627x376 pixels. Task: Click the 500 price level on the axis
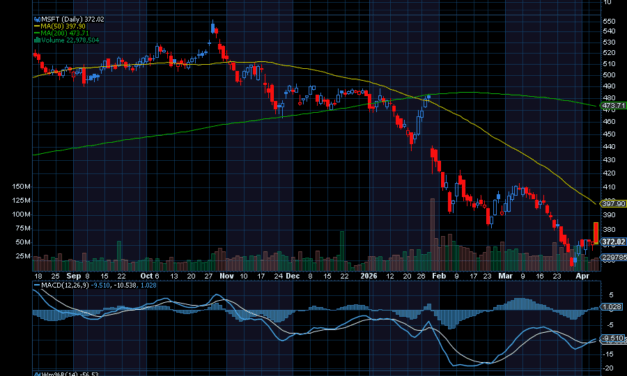pos(609,75)
